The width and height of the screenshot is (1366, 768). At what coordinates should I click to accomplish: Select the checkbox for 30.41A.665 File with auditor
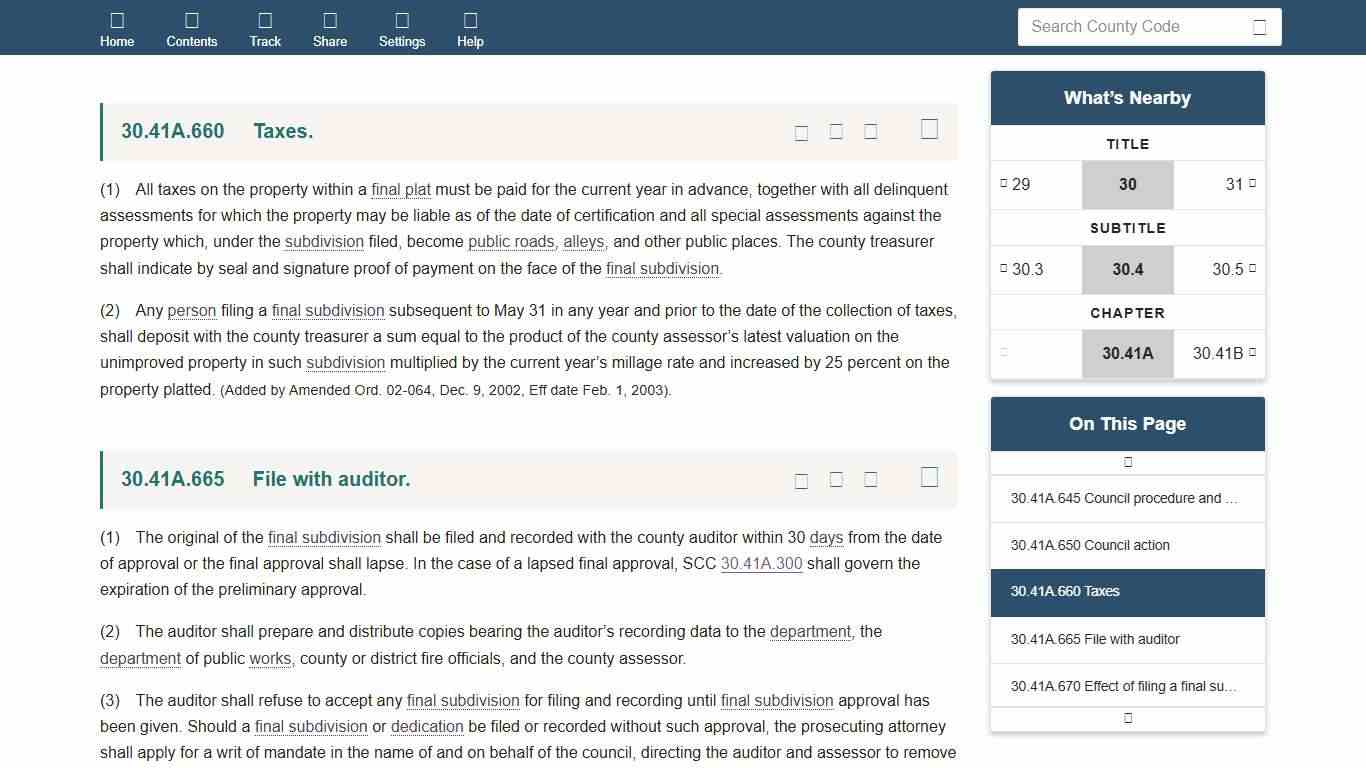(x=929, y=477)
